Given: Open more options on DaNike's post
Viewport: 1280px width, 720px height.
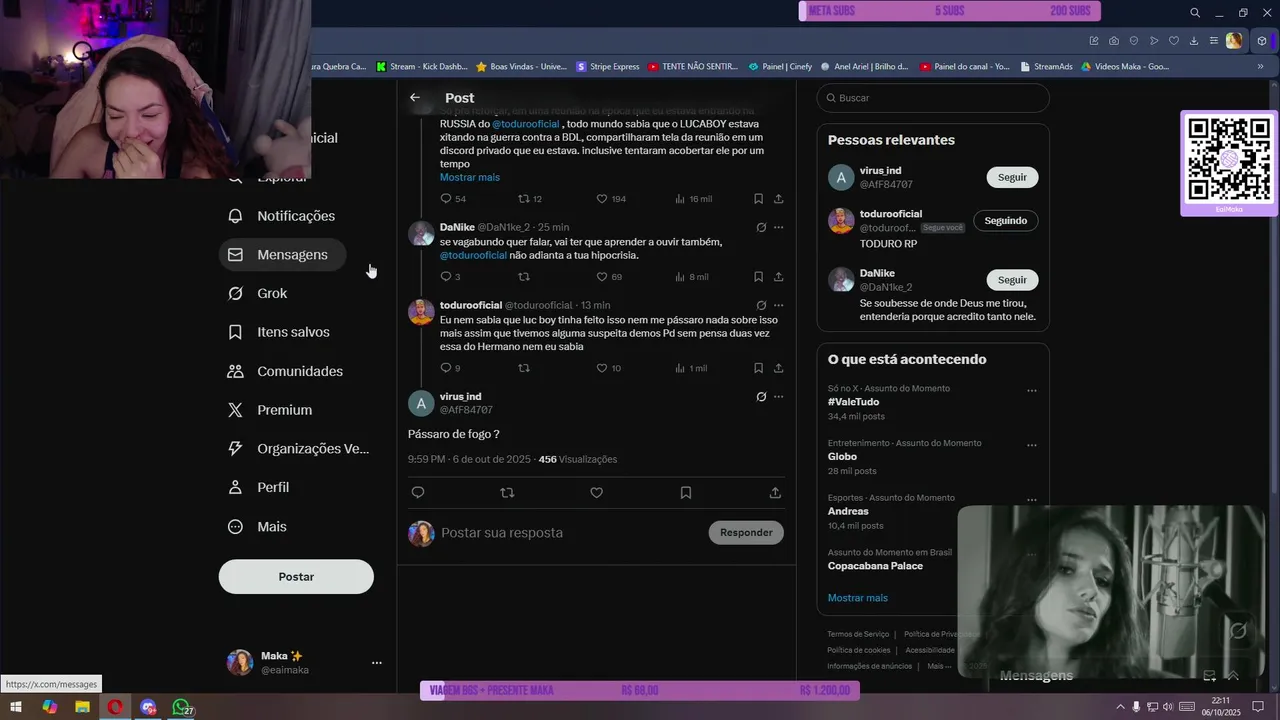Looking at the screenshot, I should (779, 227).
